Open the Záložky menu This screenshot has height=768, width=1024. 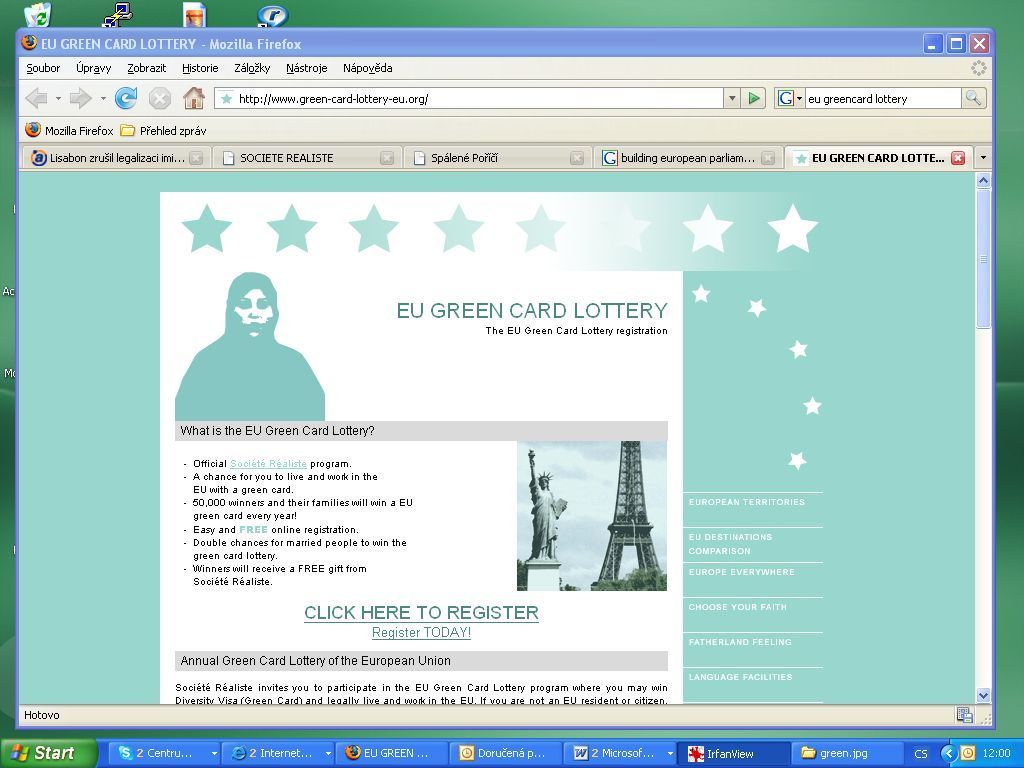252,68
